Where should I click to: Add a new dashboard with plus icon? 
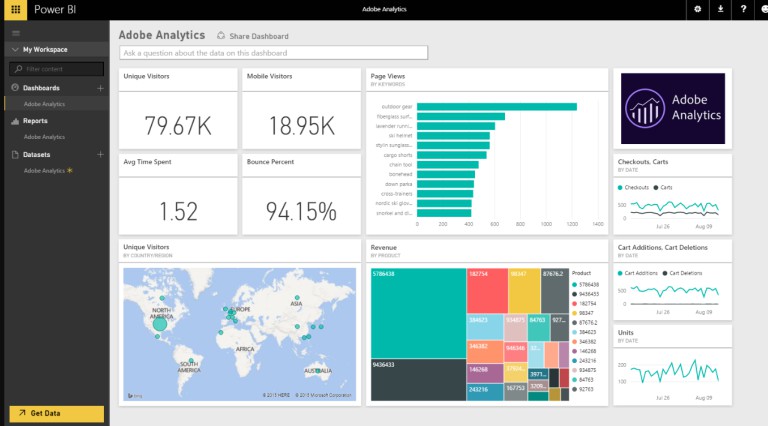[x=100, y=88]
